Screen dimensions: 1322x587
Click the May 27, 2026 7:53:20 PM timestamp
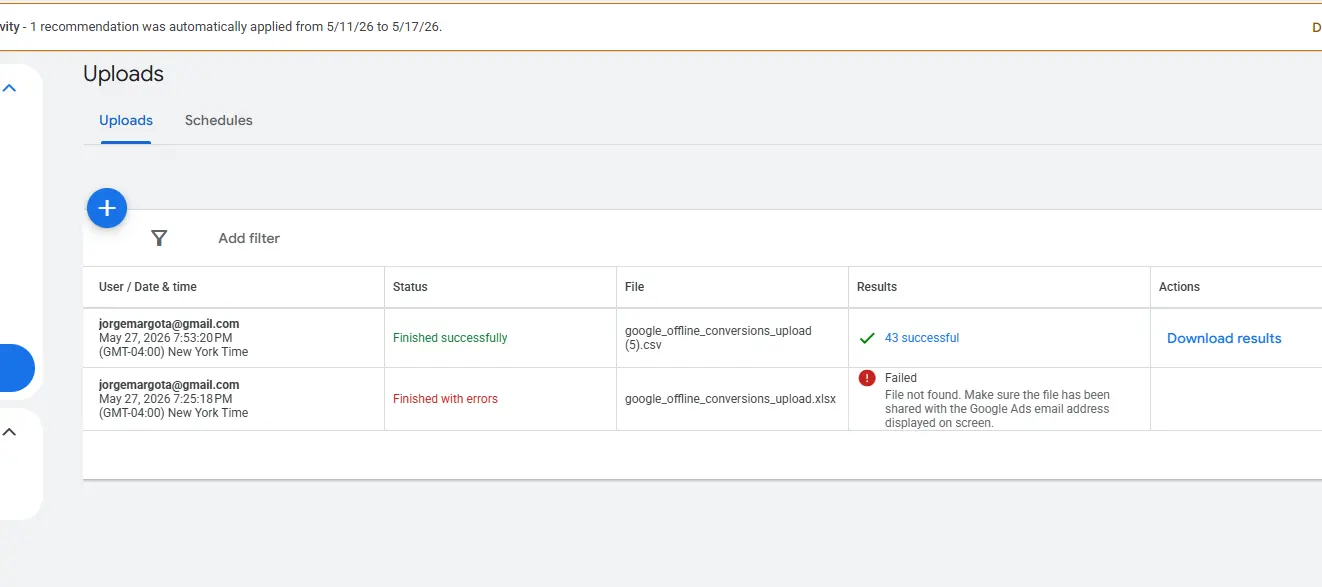pyautogui.click(x=166, y=338)
